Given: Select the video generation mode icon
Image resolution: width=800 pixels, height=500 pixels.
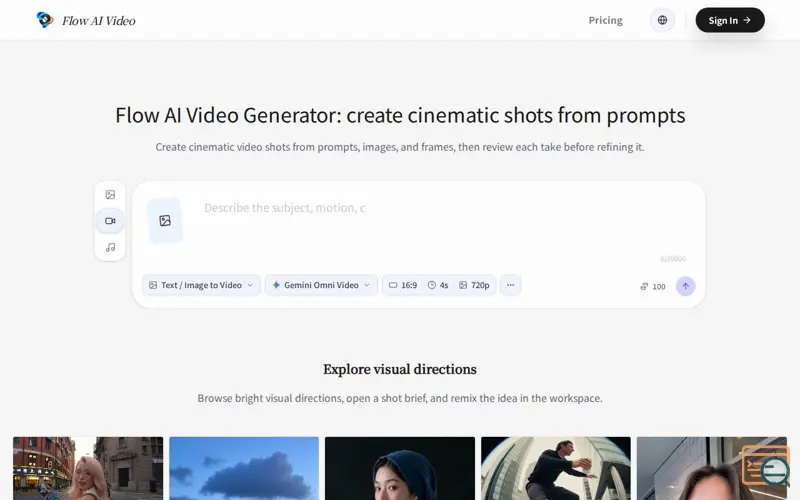Looking at the screenshot, I should tap(110, 221).
